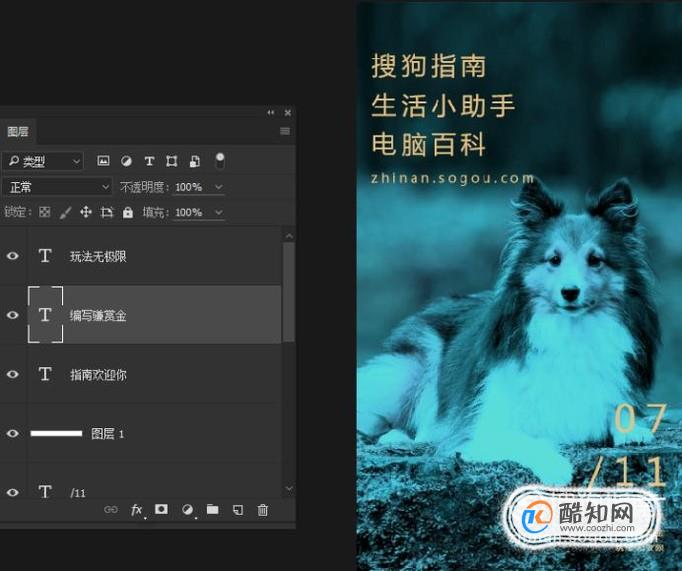This screenshot has width=682, height=571.
Task: Select the /11 layer name
Action: click(78, 493)
